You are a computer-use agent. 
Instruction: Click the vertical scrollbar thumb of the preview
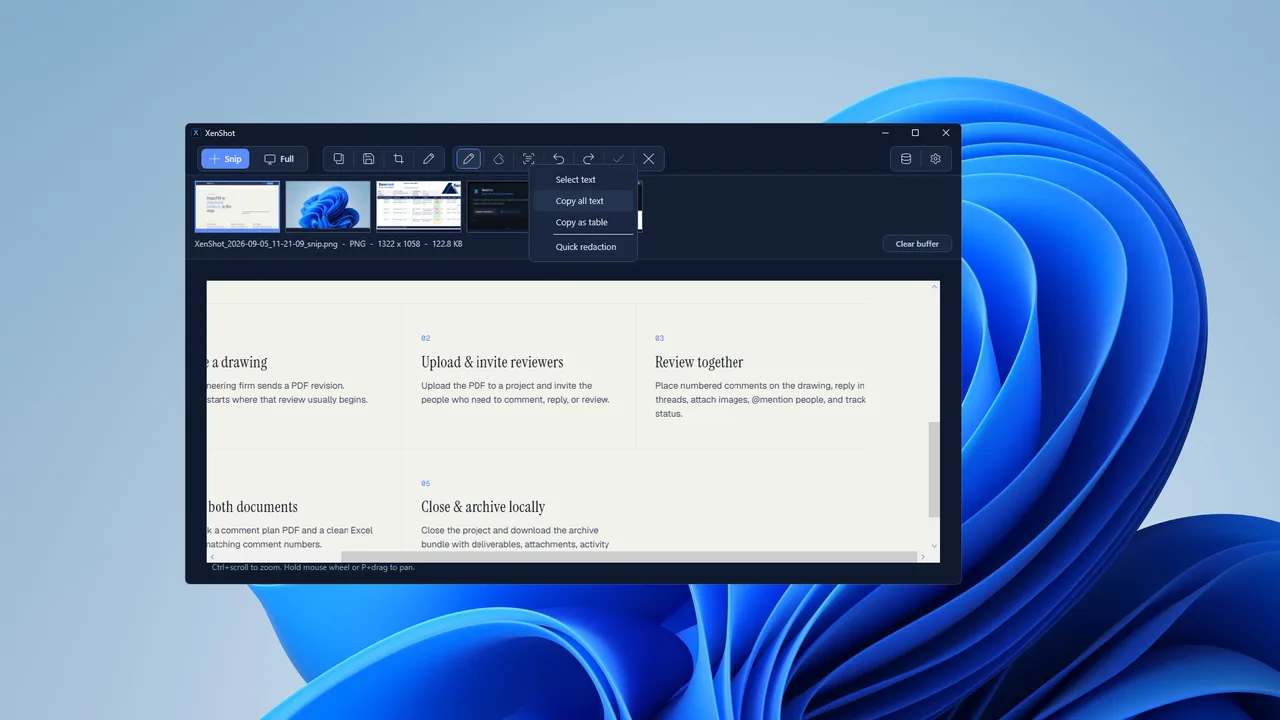click(934, 469)
